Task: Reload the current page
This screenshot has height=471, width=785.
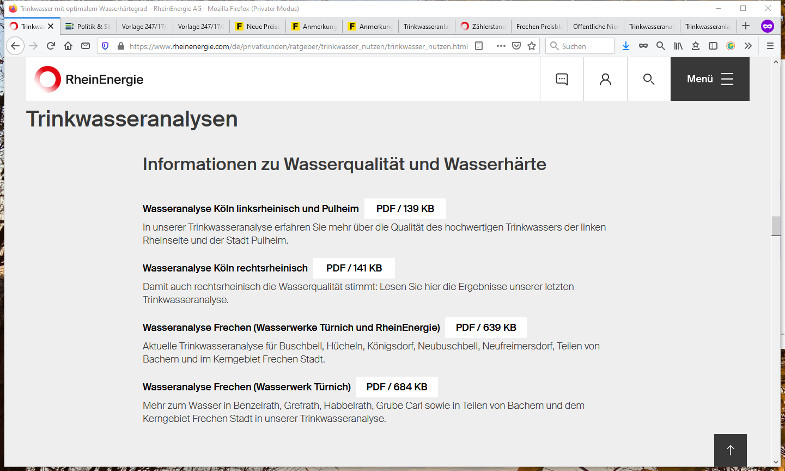Action: tap(51, 46)
